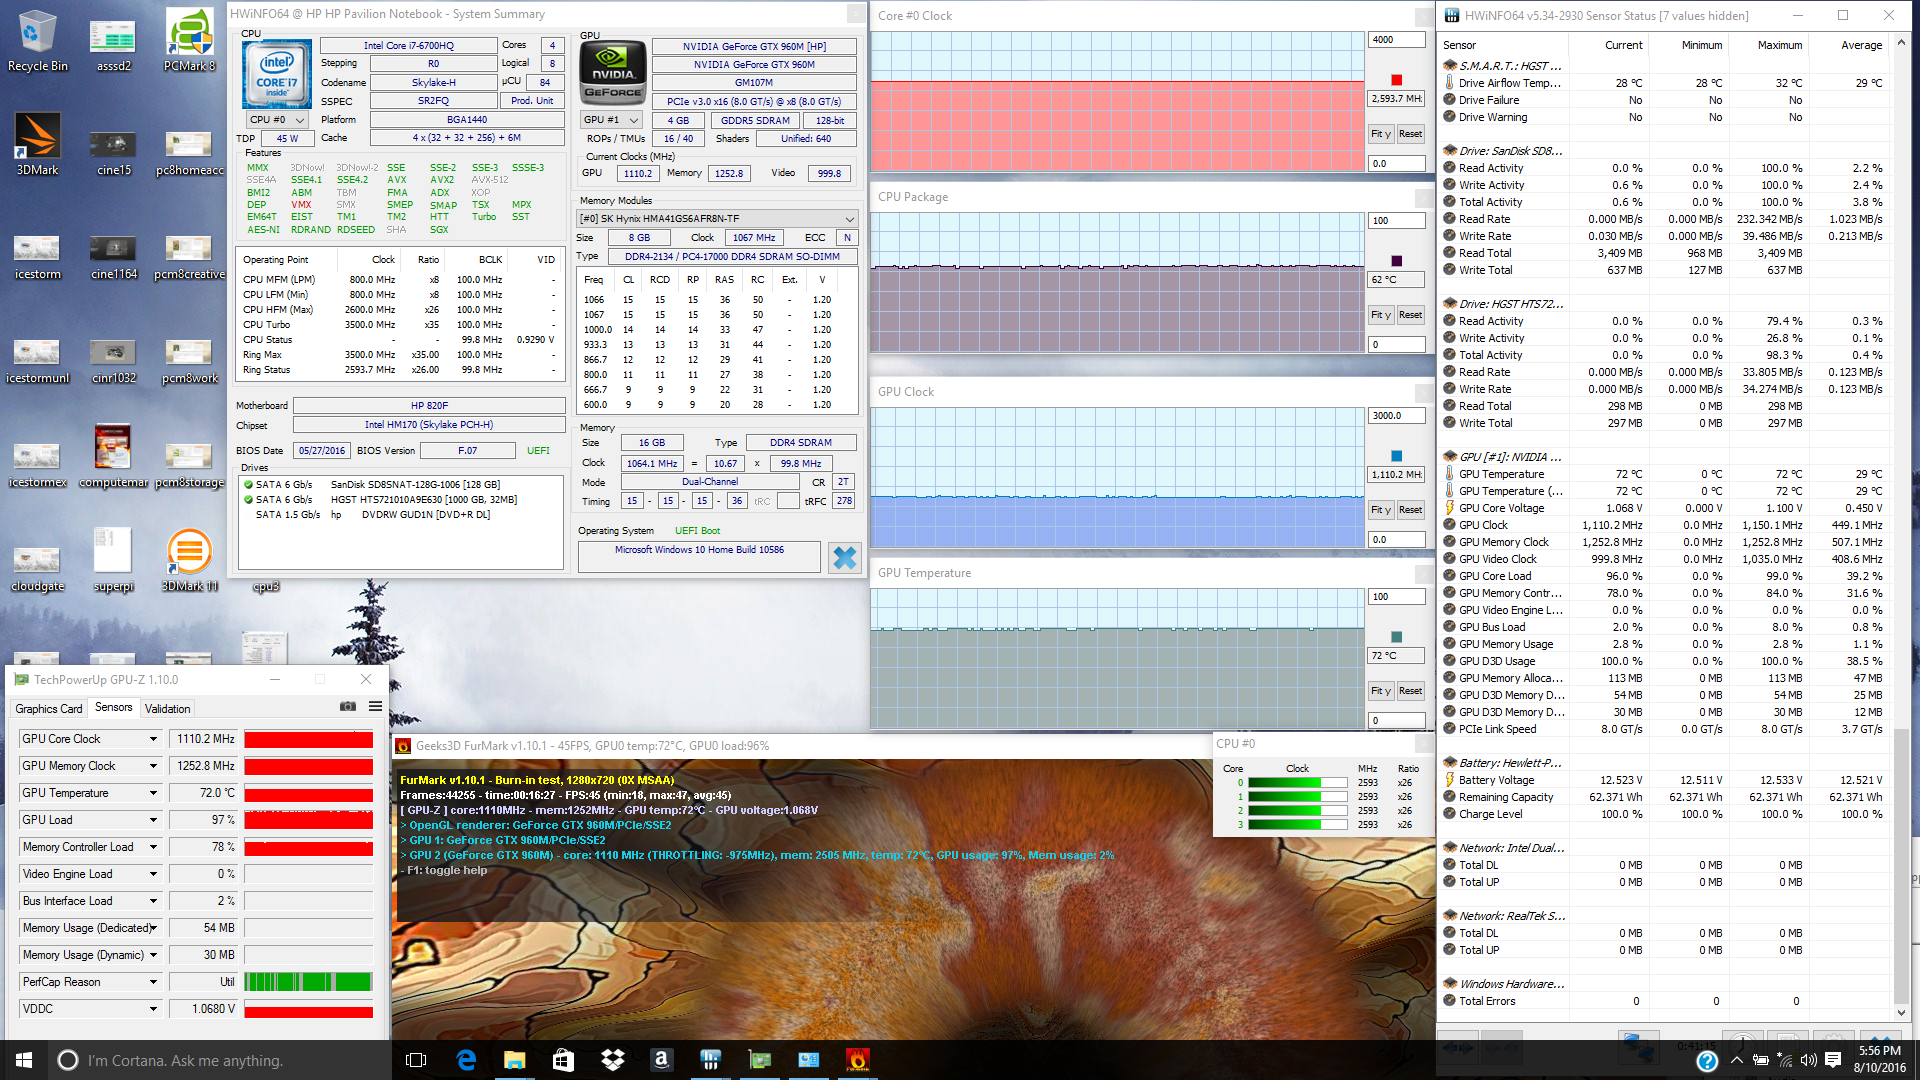Click the blue X close icon in System Summary

click(x=844, y=557)
